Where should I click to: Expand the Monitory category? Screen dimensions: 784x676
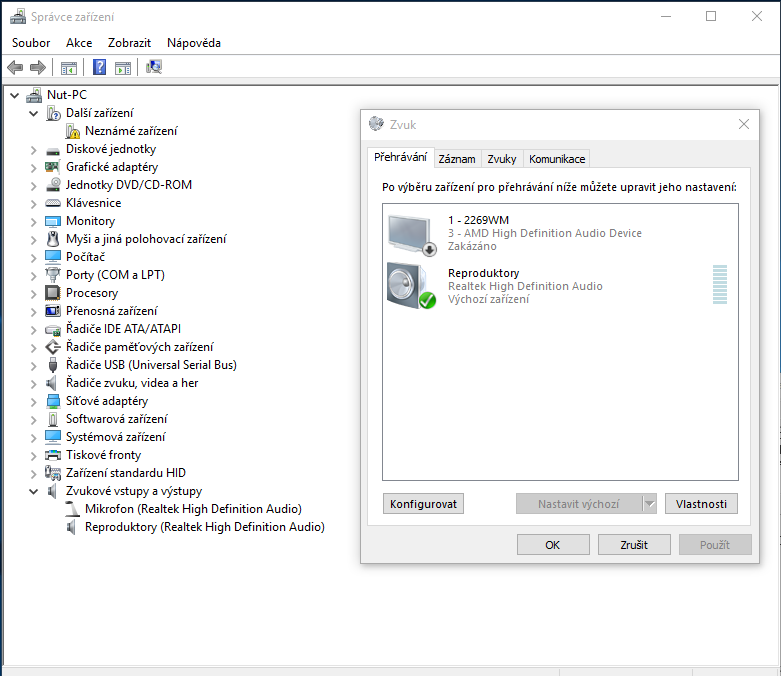coord(34,222)
